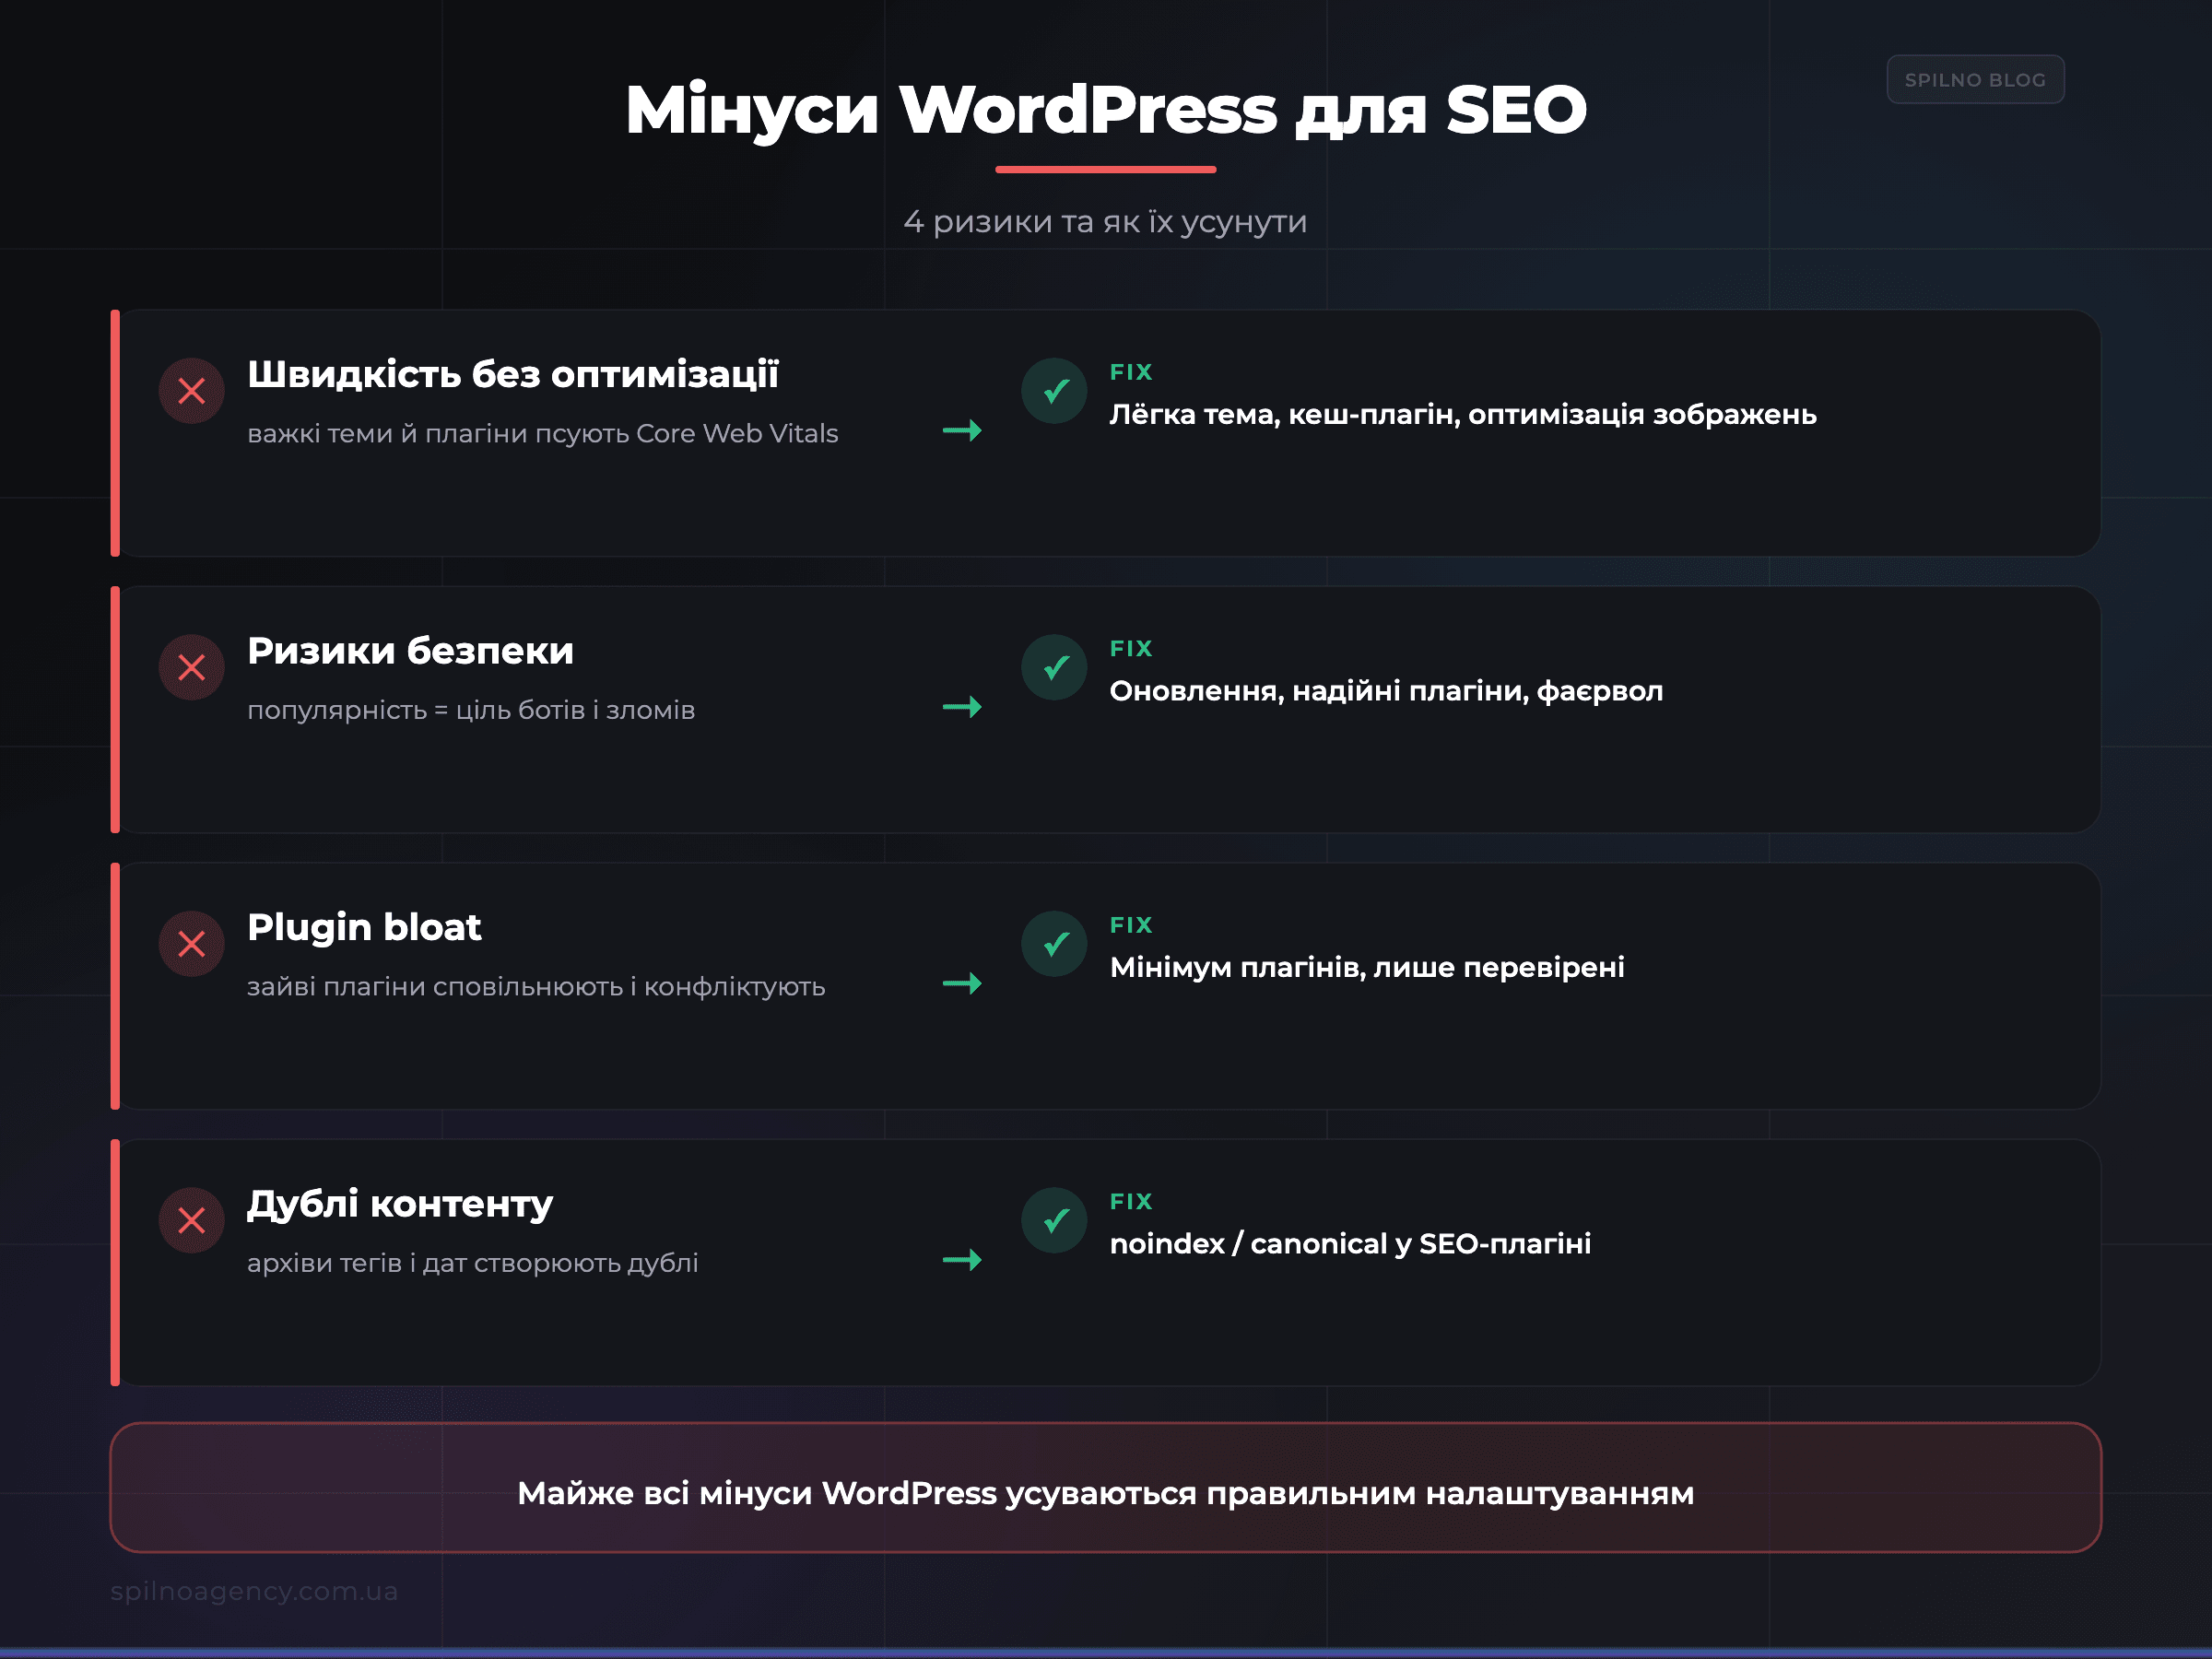
Task: Click the red X icon beside Ризики безпеки
Action: click(191, 668)
